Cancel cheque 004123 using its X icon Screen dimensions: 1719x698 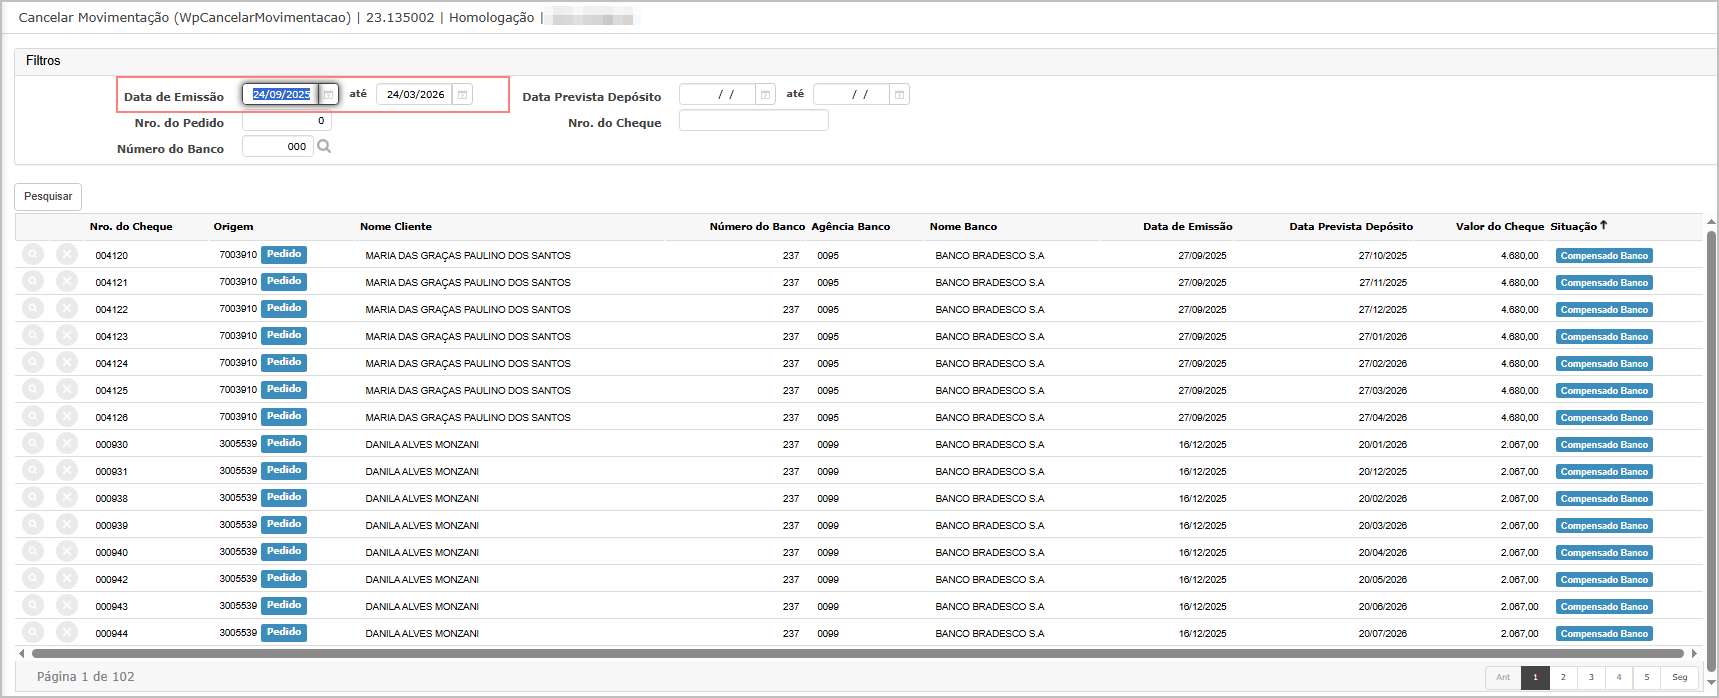[x=67, y=336]
